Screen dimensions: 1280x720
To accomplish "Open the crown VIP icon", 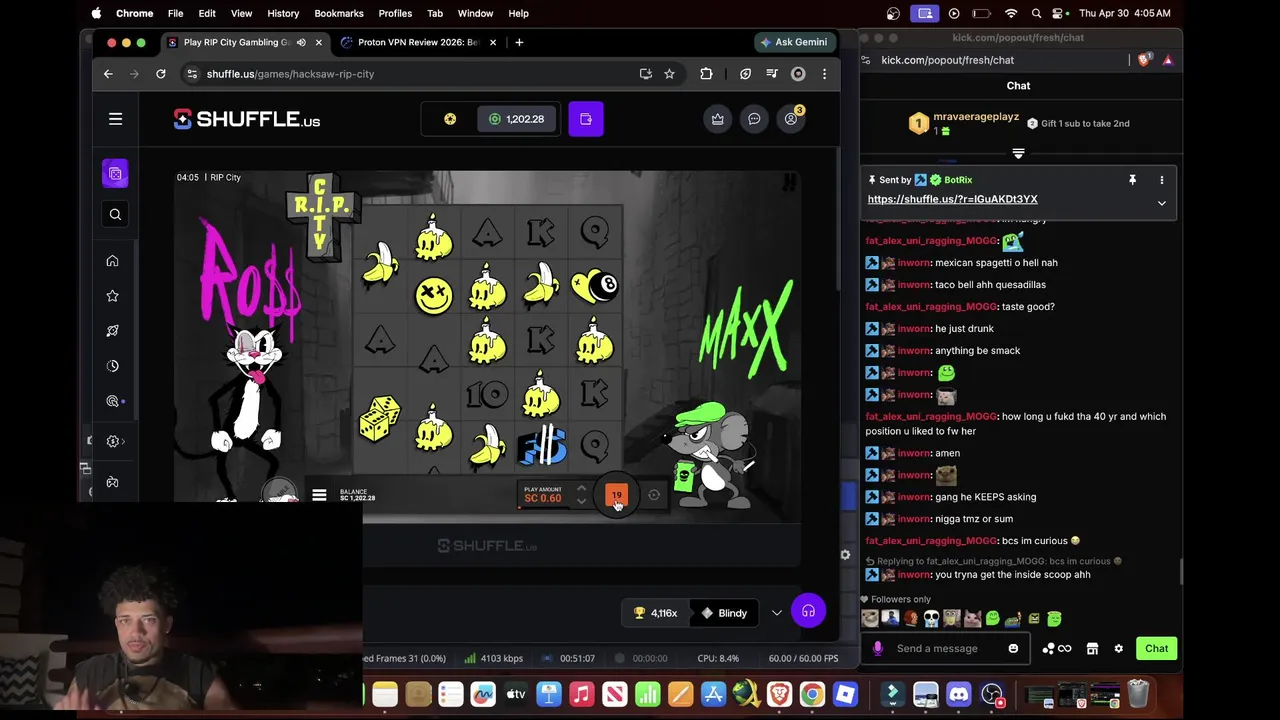I will click(717, 119).
